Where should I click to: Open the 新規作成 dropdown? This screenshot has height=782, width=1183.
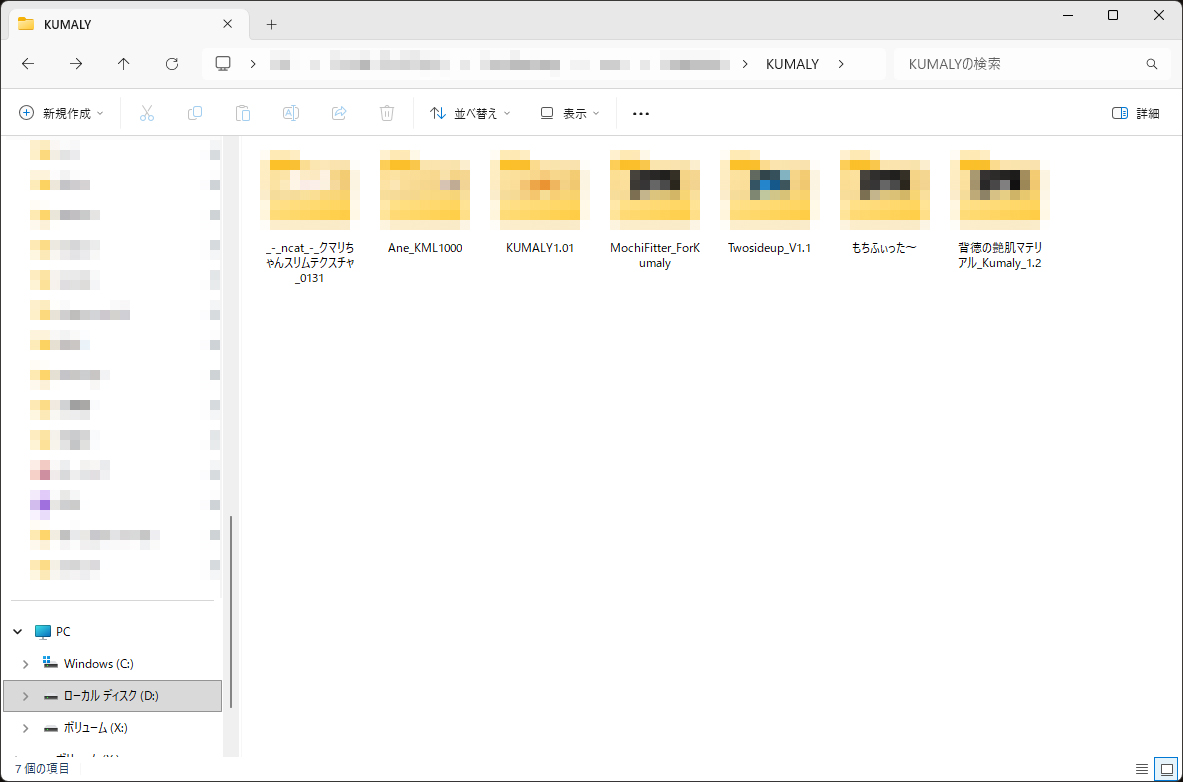pos(61,113)
